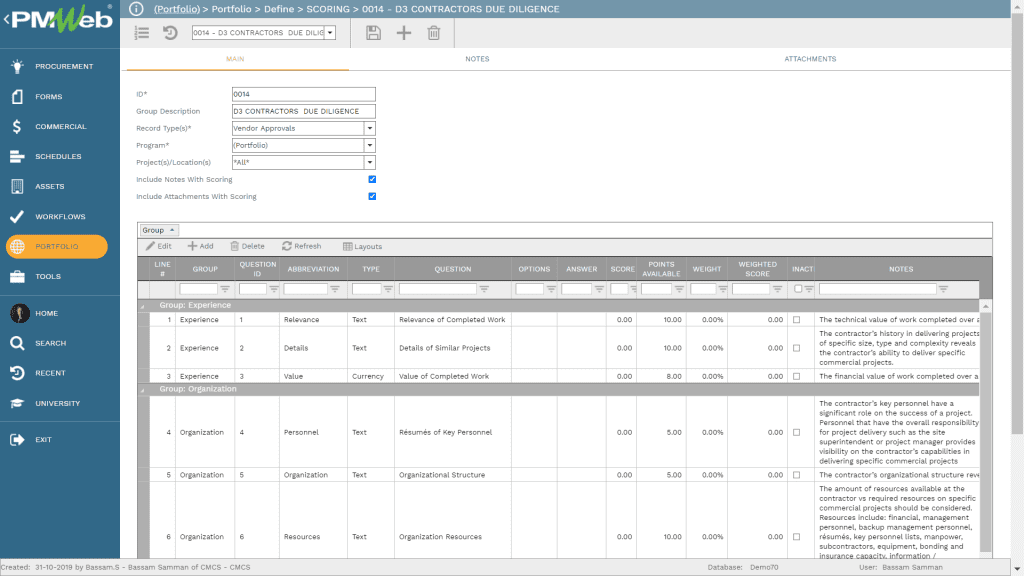Click the Group Description field
This screenshot has height=576, width=1024.
click(x=304, y=111)
